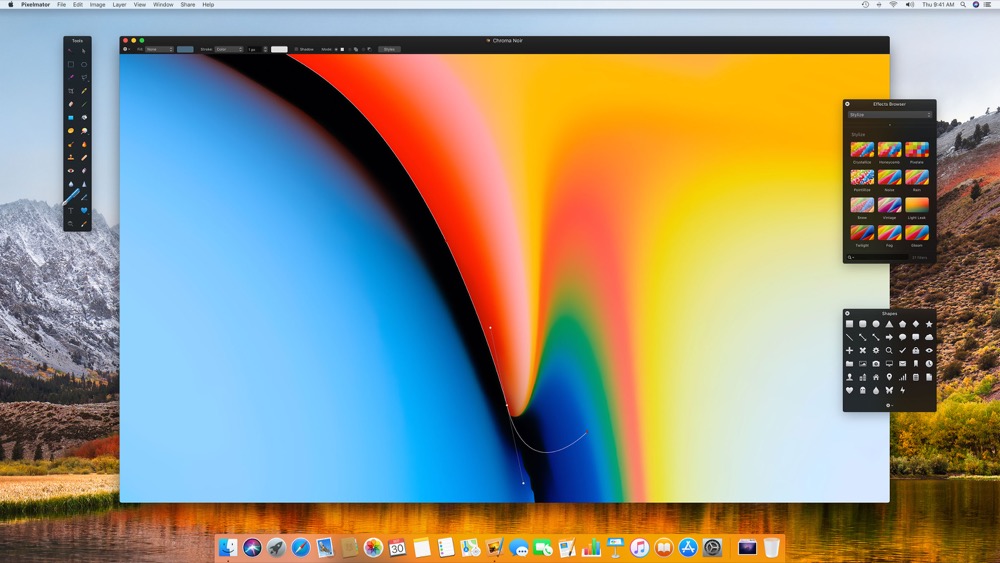Select the Light Leak effect thumbnail

(916, 205)
